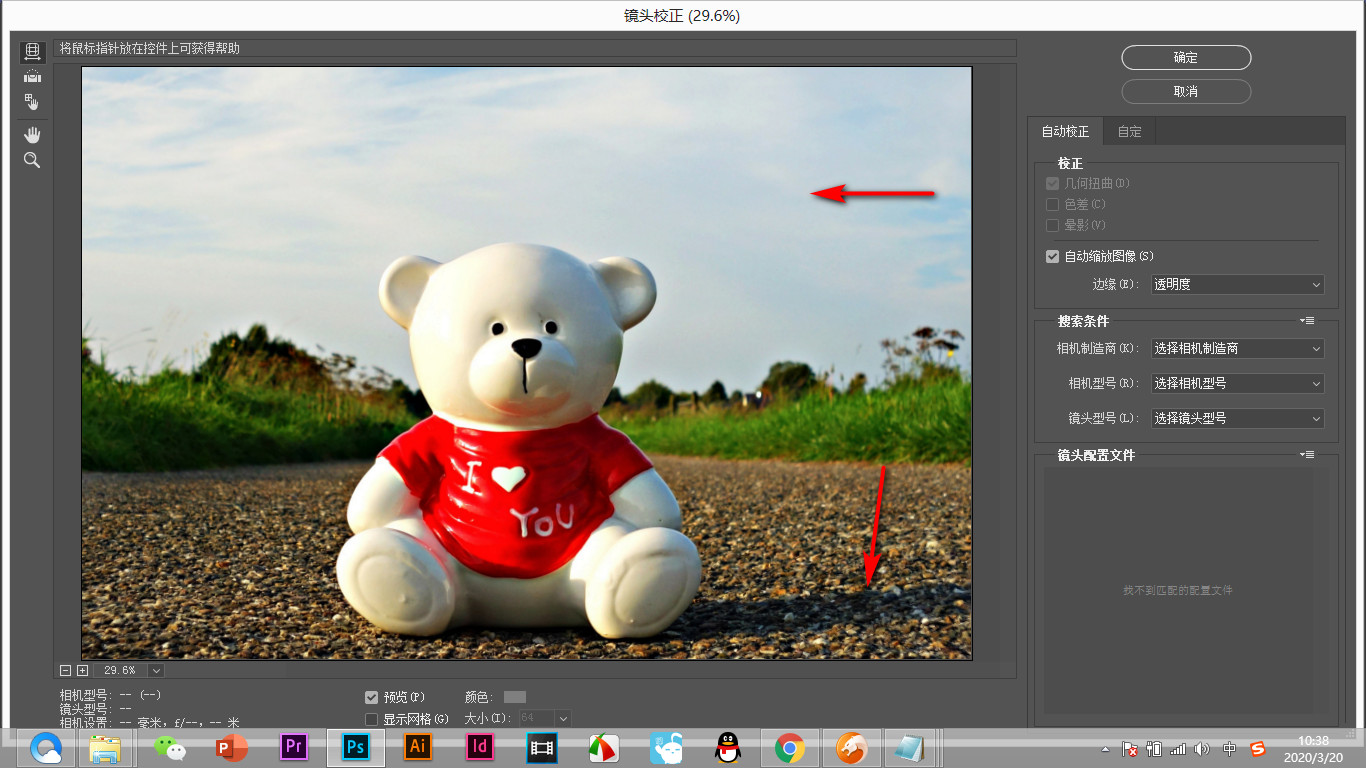Open QQ penguin from the taskbar
The height and width of the screenshot is (768, 1366).
(x=728, y=747)
